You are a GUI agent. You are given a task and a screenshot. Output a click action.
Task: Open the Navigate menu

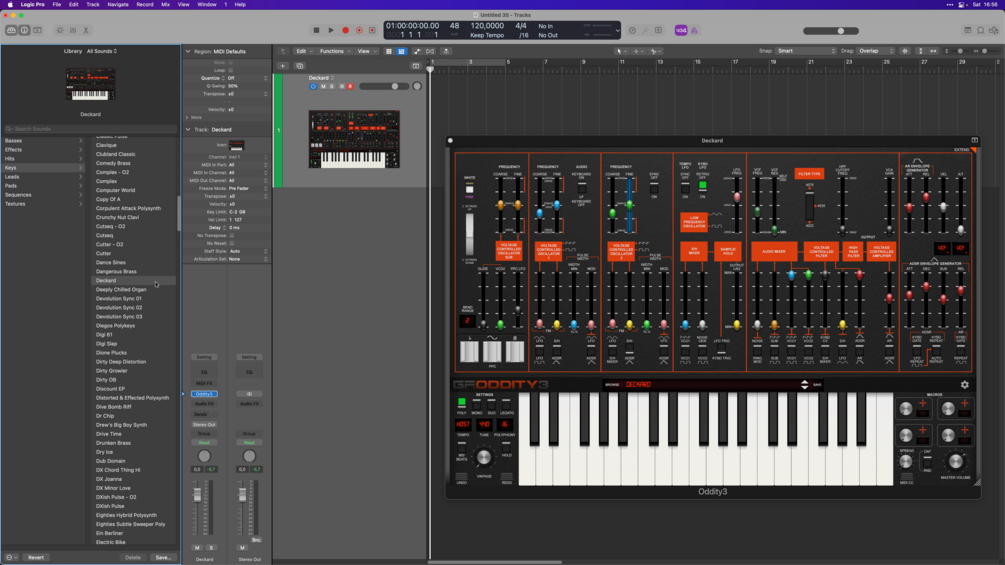[117, 4]
